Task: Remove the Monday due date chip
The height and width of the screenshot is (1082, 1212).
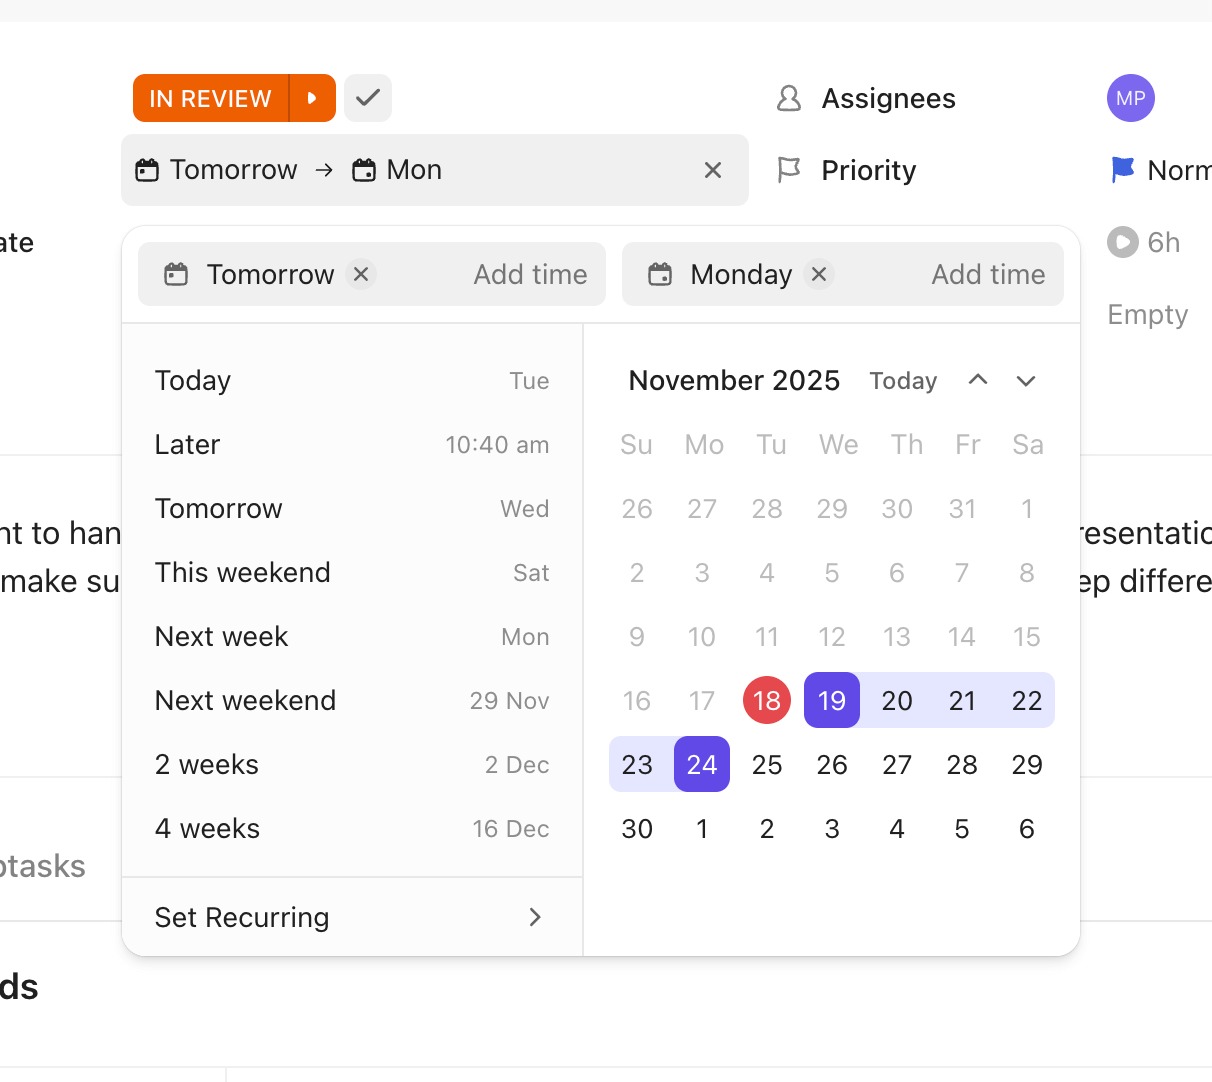Action: [819, 274]
